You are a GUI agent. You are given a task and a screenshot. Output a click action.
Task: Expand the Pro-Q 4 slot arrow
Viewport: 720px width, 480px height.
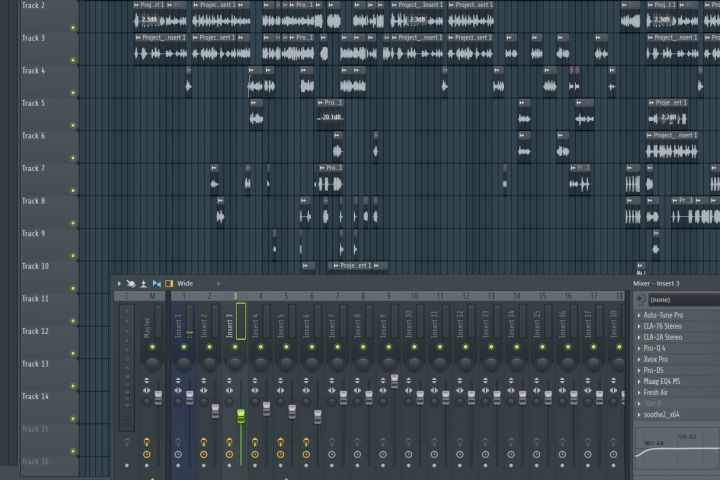(x=639, y=348)
